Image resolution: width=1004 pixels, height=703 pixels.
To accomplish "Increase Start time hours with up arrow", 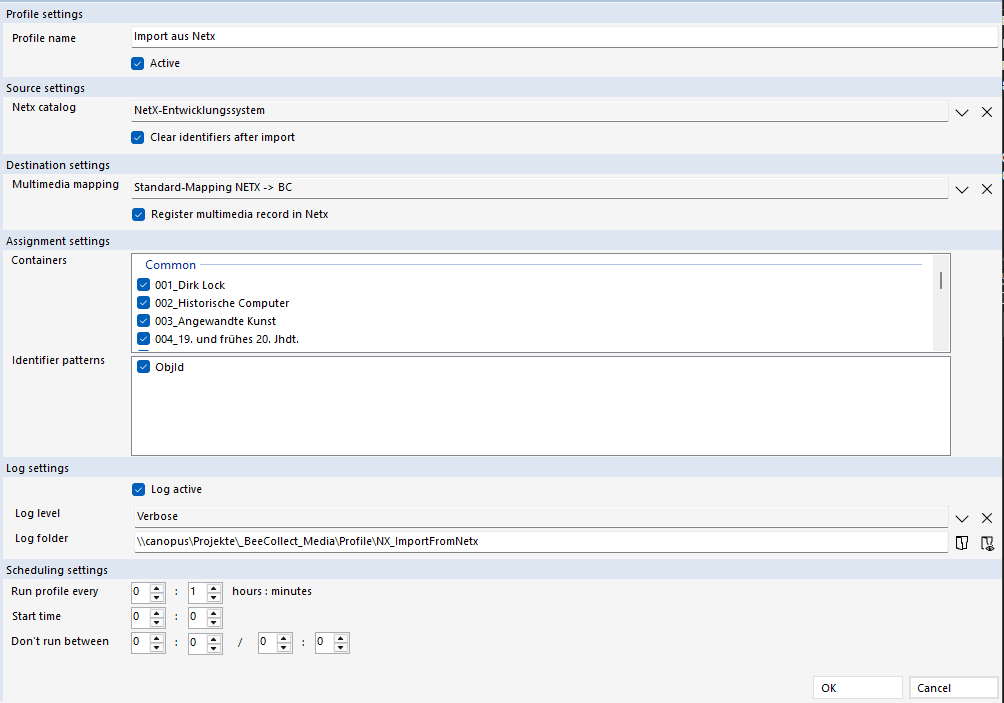I will (156, 612).
